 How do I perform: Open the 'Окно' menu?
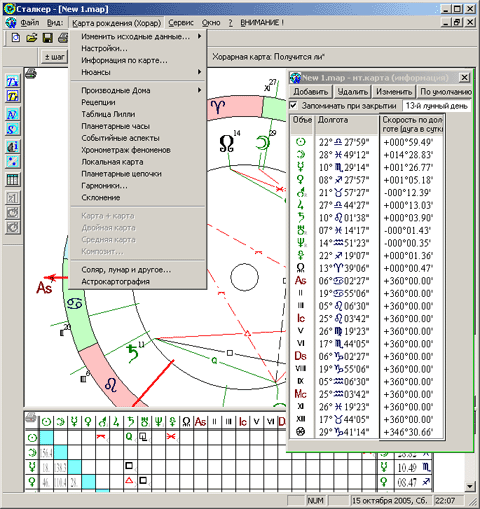(211, 23)
